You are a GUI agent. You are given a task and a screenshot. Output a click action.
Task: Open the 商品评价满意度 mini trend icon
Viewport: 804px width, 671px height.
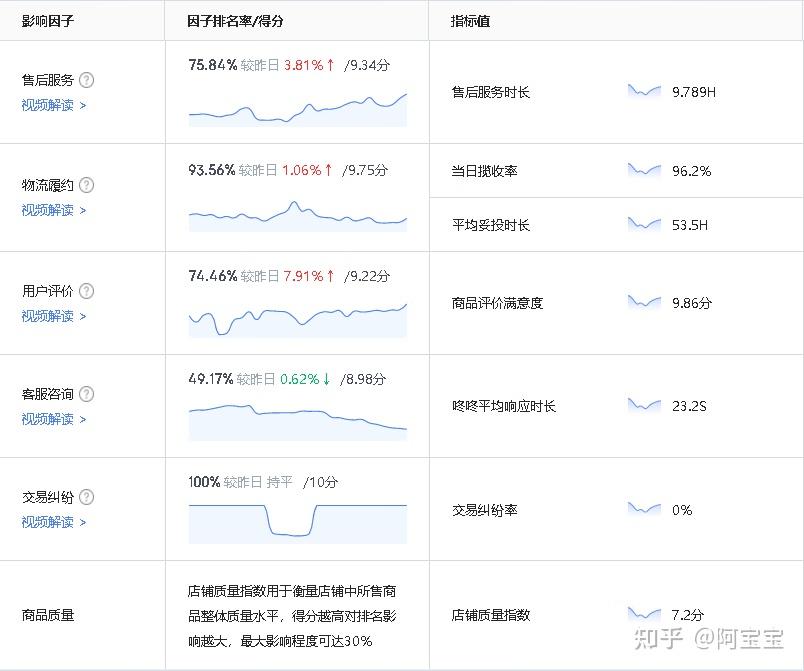[644, 301]
